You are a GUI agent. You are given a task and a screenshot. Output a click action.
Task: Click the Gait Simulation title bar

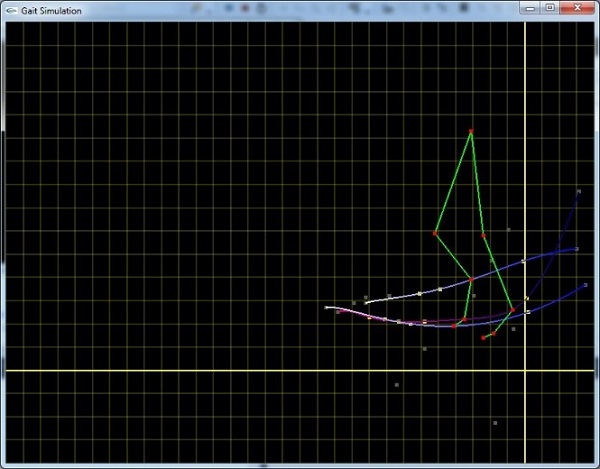pyautogui.click(x=250, y=9)
